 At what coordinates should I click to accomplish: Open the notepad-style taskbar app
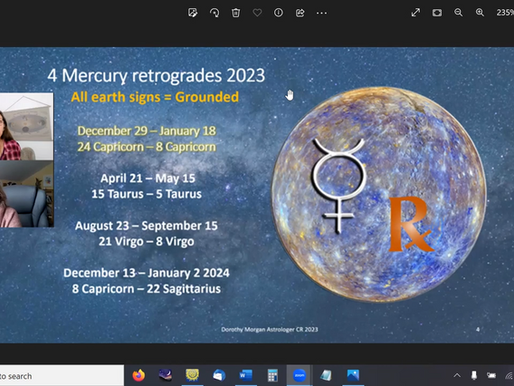point(326,375)
